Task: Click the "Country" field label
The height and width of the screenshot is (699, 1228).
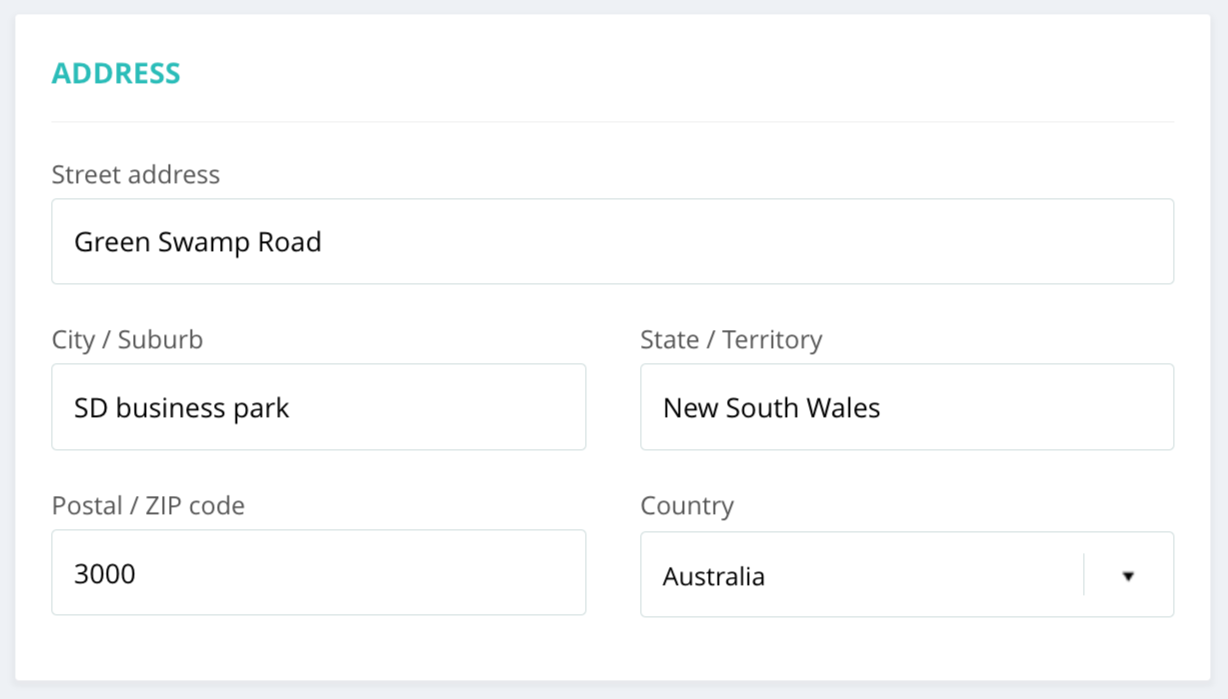Action: 687,506
